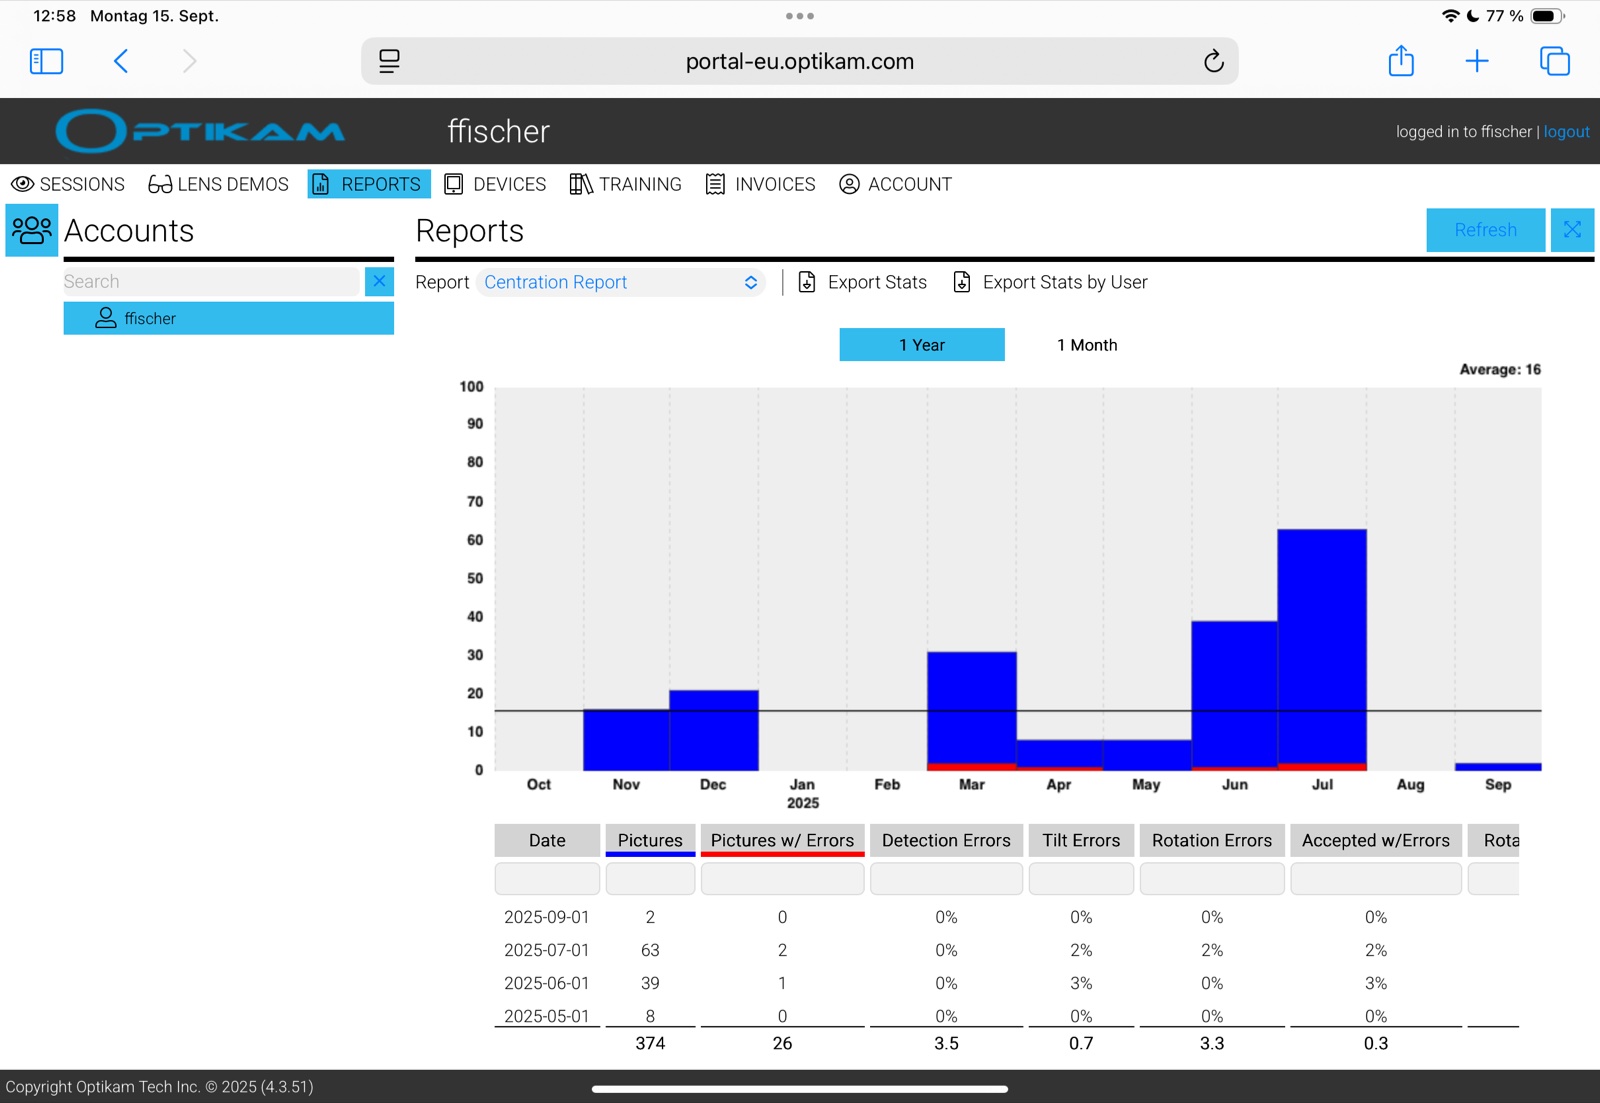The width and height of the screenshot is (1600, 1103).
Task: Toggle the Safari sidebar icon
Action: (46, 61)
